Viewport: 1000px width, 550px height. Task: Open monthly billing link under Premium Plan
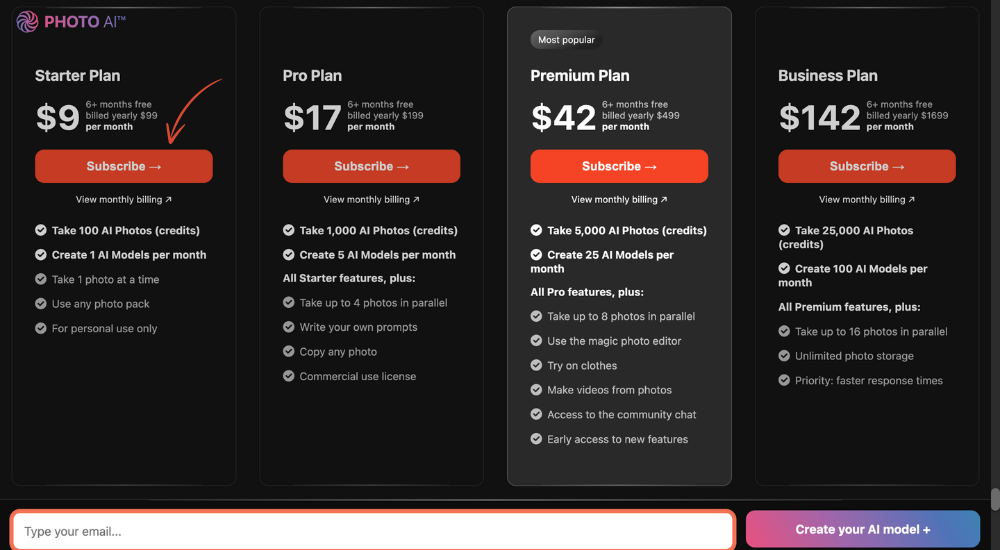click(x=619, y=200)
